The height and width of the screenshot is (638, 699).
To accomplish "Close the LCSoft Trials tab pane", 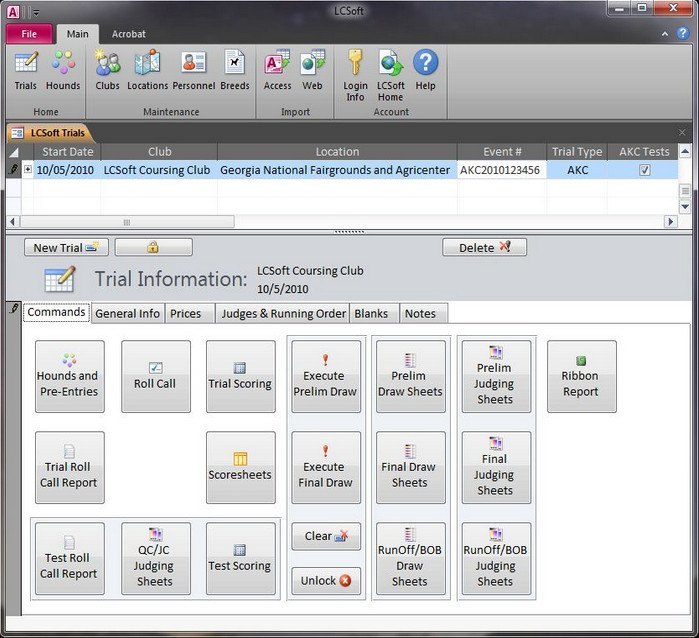I will coord(682,132).
